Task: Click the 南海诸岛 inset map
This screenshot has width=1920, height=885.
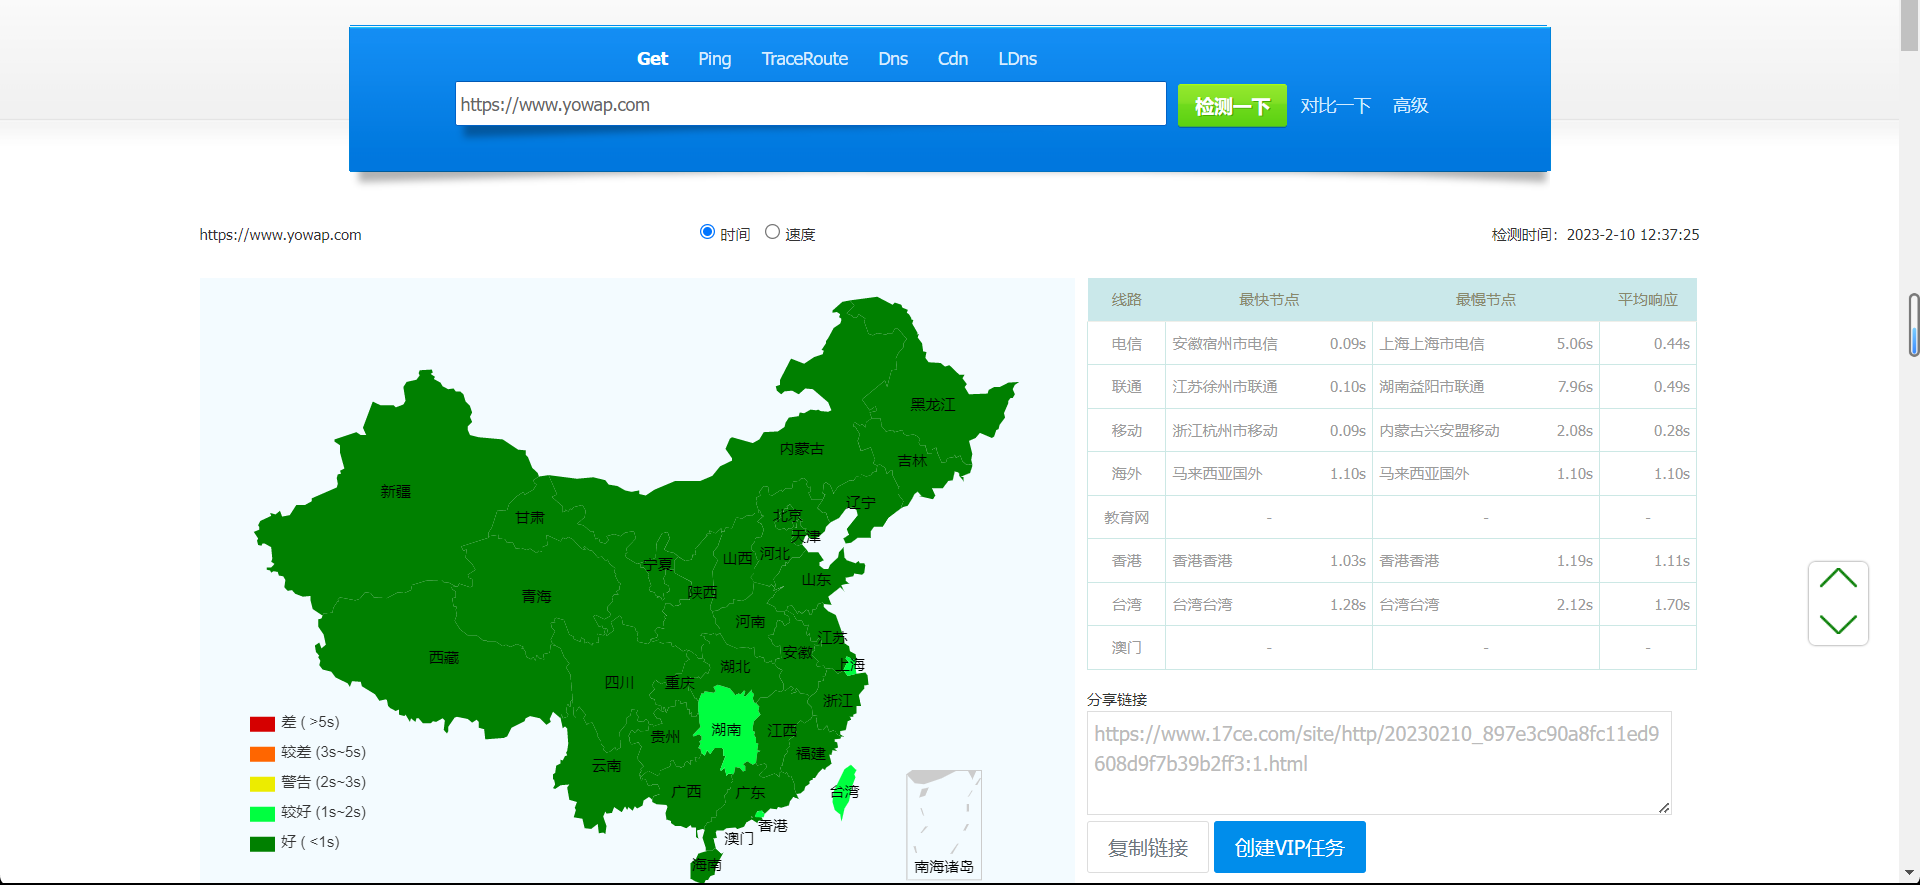Action: [x=944, y=824]
